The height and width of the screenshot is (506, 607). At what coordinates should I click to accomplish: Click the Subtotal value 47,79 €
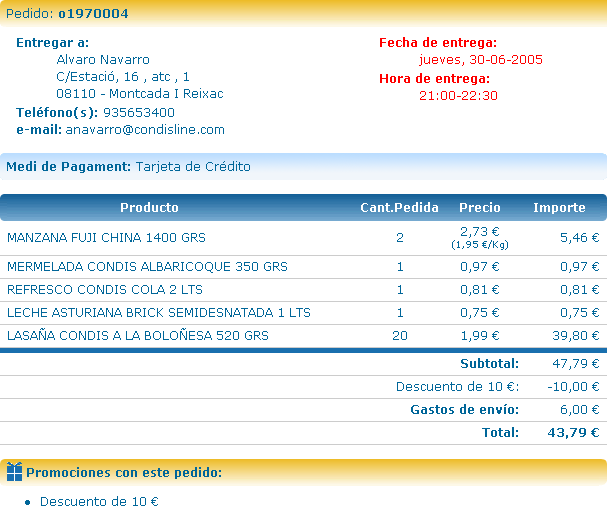[575, 364]
